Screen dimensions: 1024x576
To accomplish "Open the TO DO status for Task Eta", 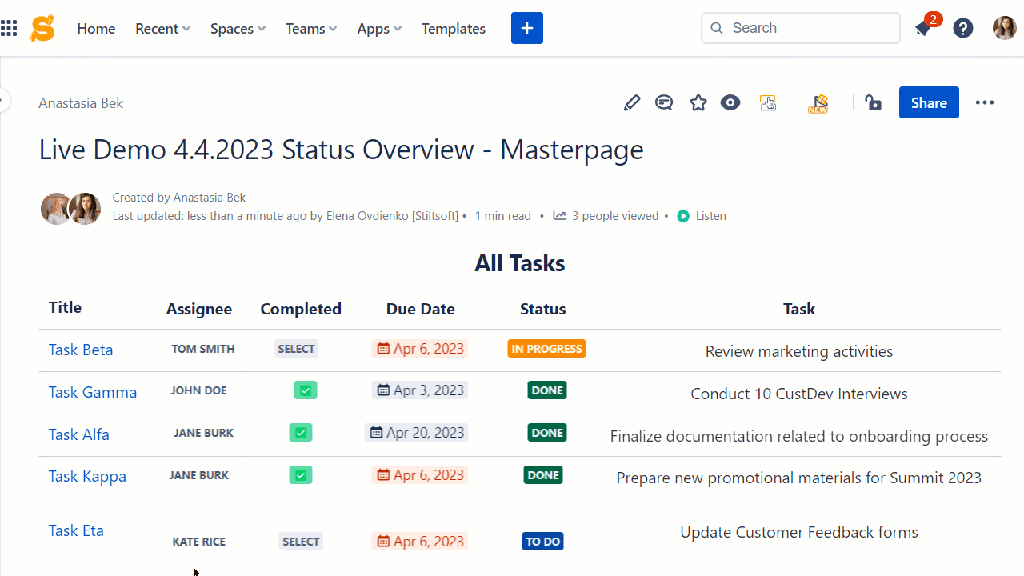I will click(543, 541).
